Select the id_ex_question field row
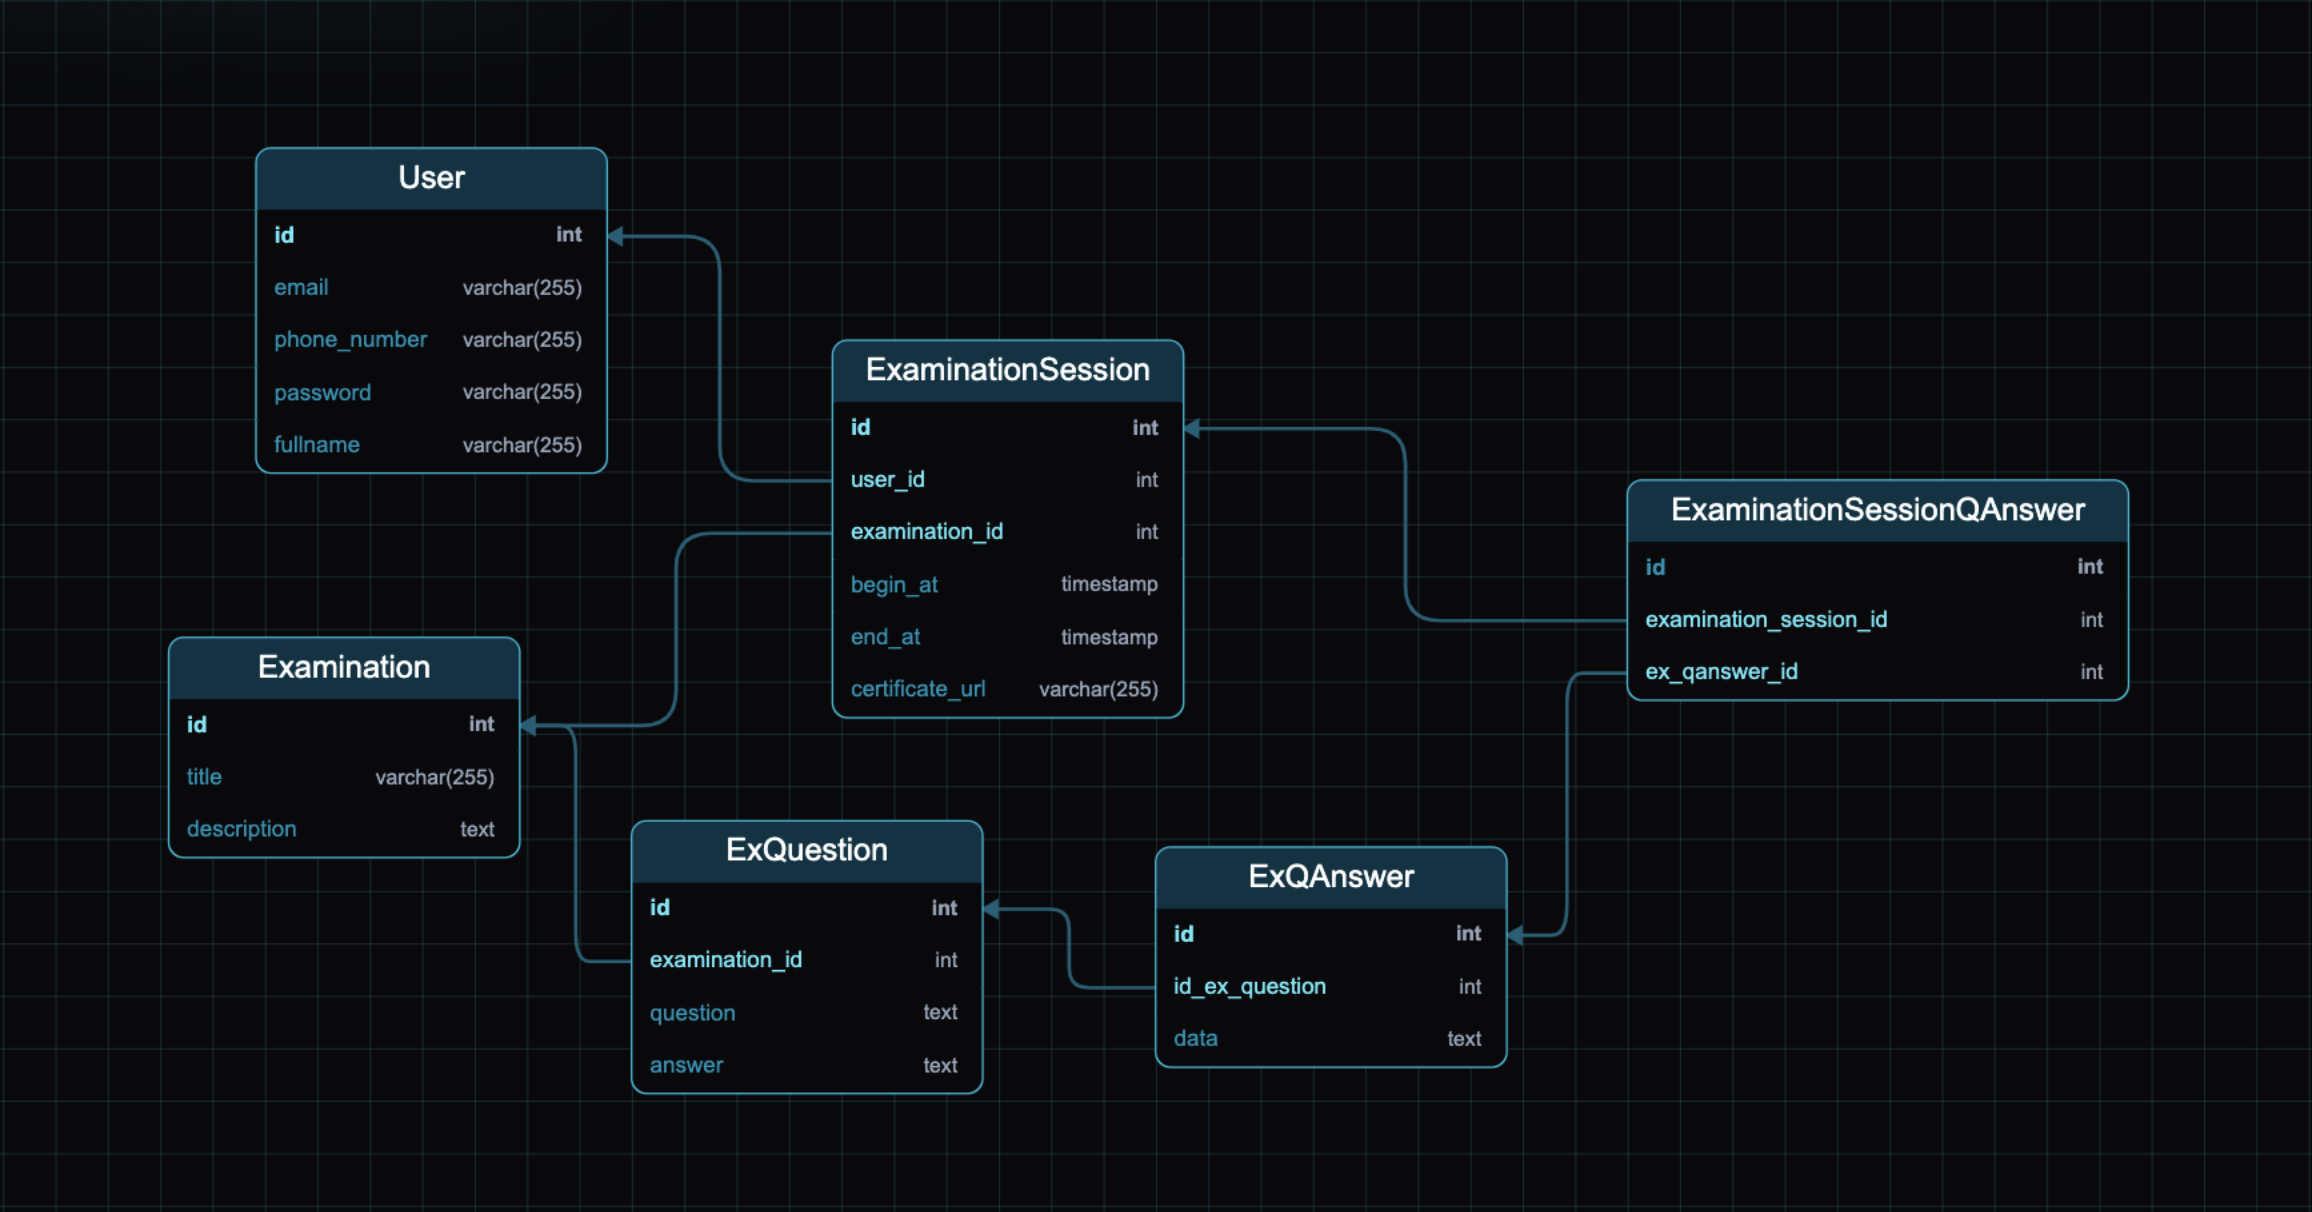Screen dimensions: 2312x1212 [x=1249, y=987]
